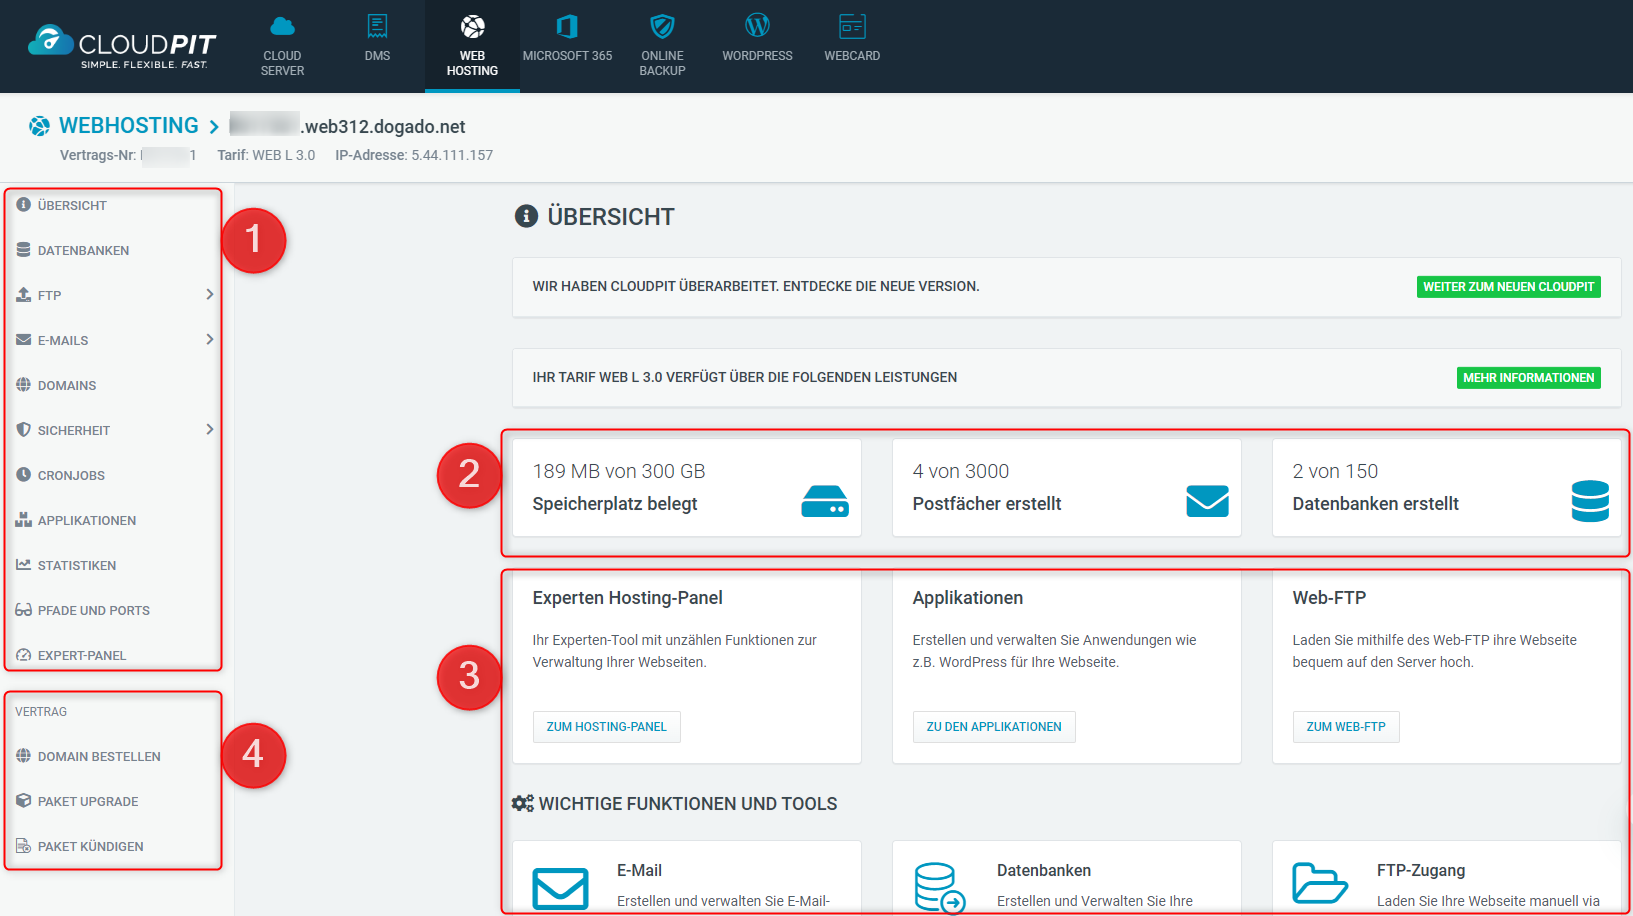Open Datenbanken in the sidebar
Screen dimensions: 1633x916
[83, 251]
